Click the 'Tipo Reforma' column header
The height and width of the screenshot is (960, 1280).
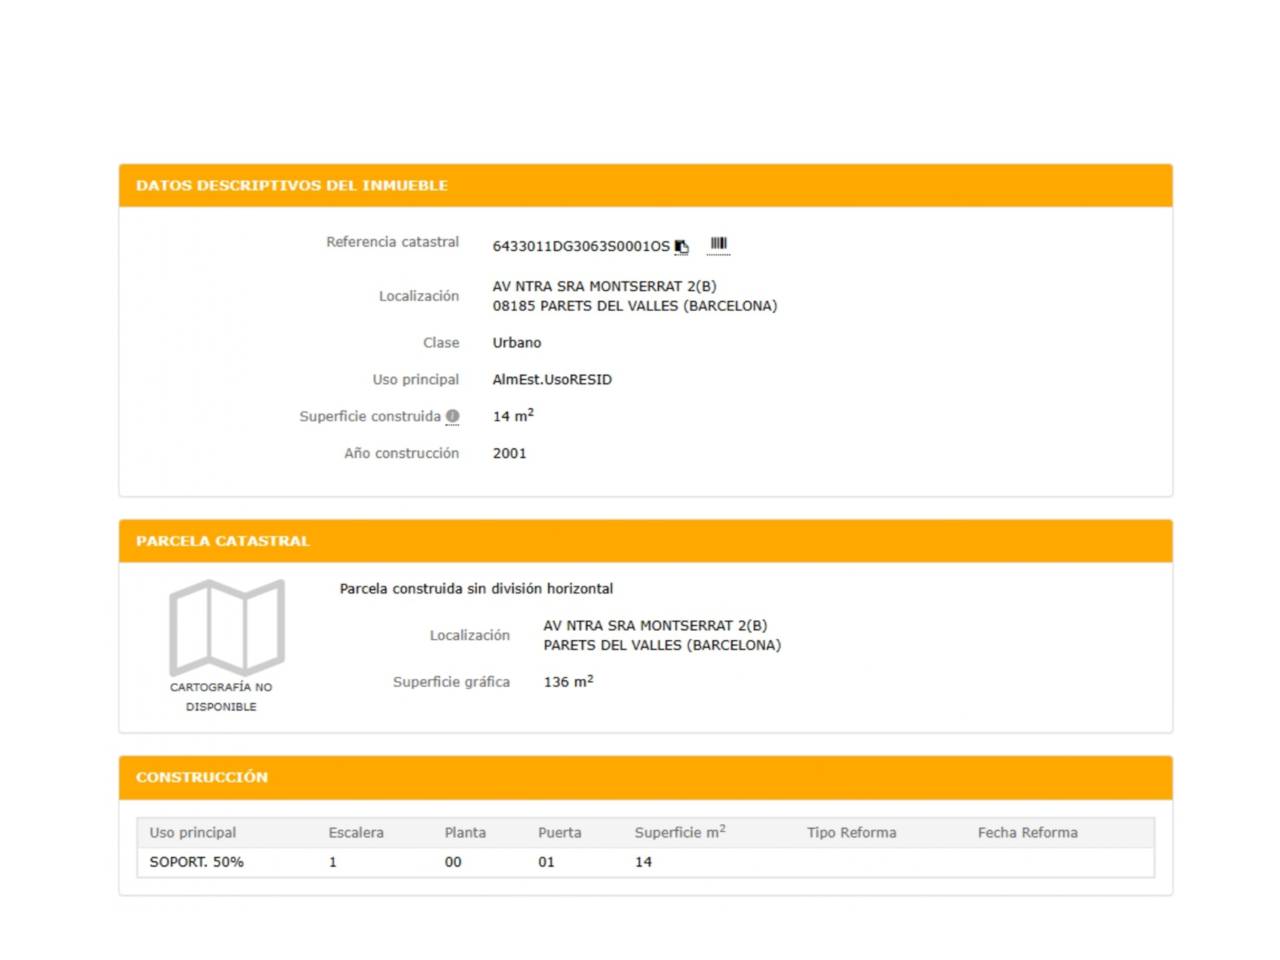pos(852,832)
